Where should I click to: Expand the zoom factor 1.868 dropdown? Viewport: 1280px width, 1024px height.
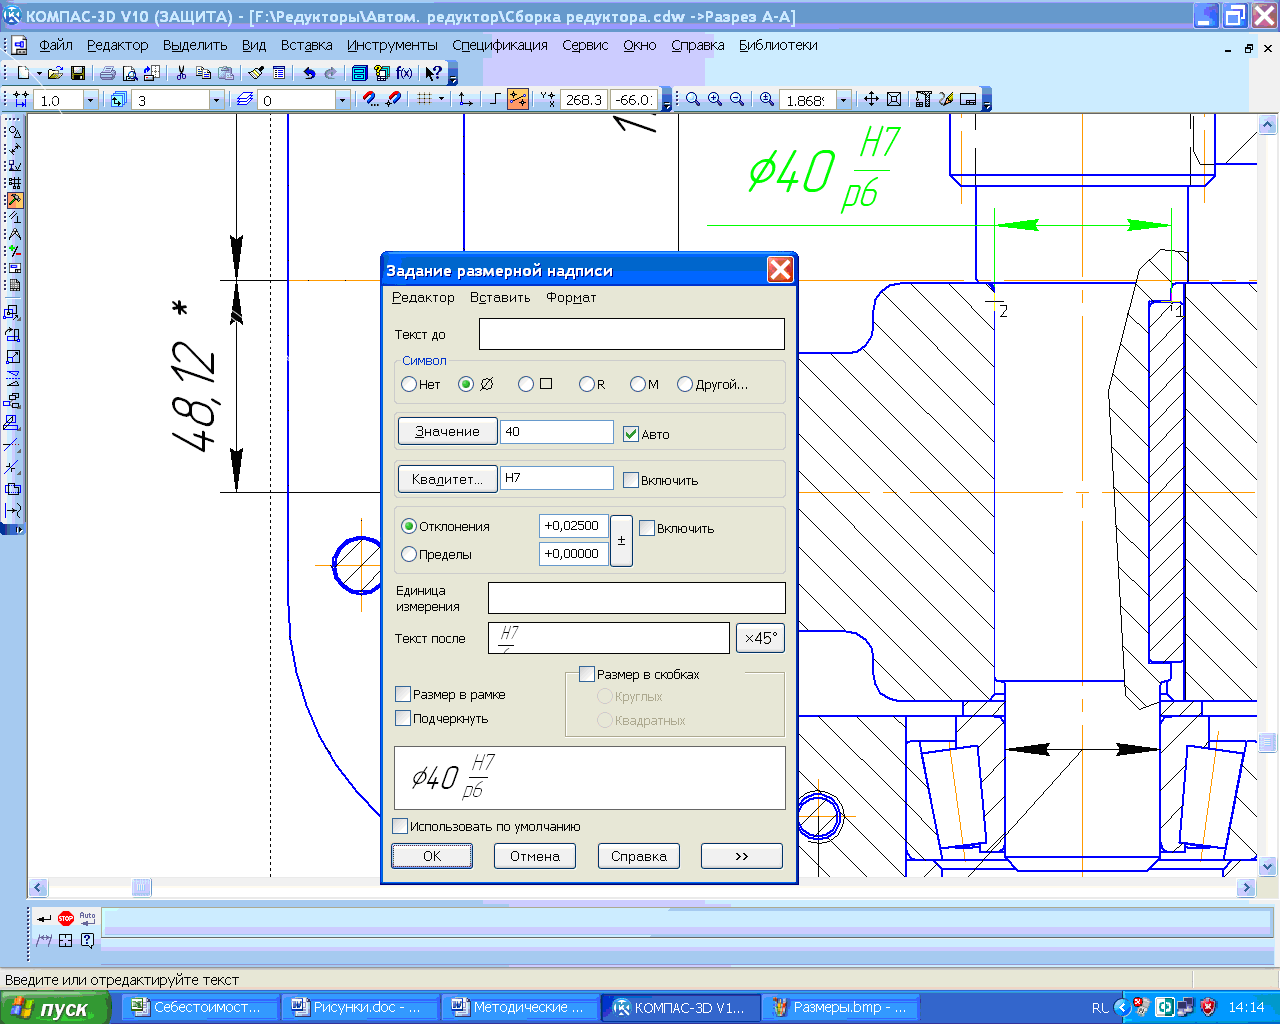843,100
